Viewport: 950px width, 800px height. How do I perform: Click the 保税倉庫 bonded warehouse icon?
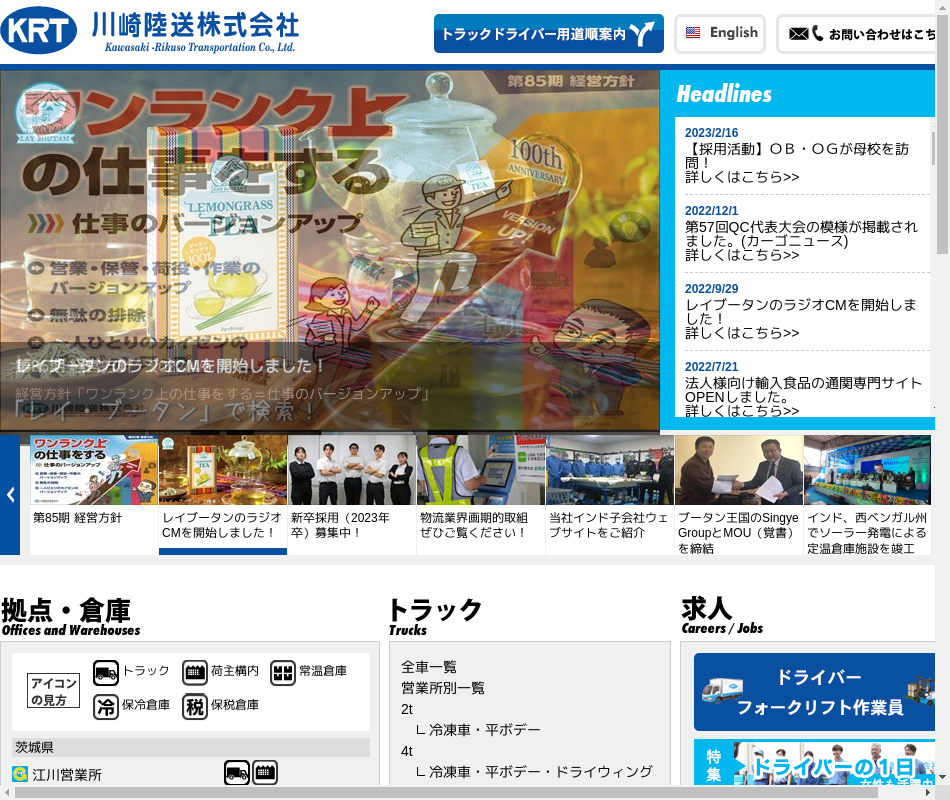point(194,707)
